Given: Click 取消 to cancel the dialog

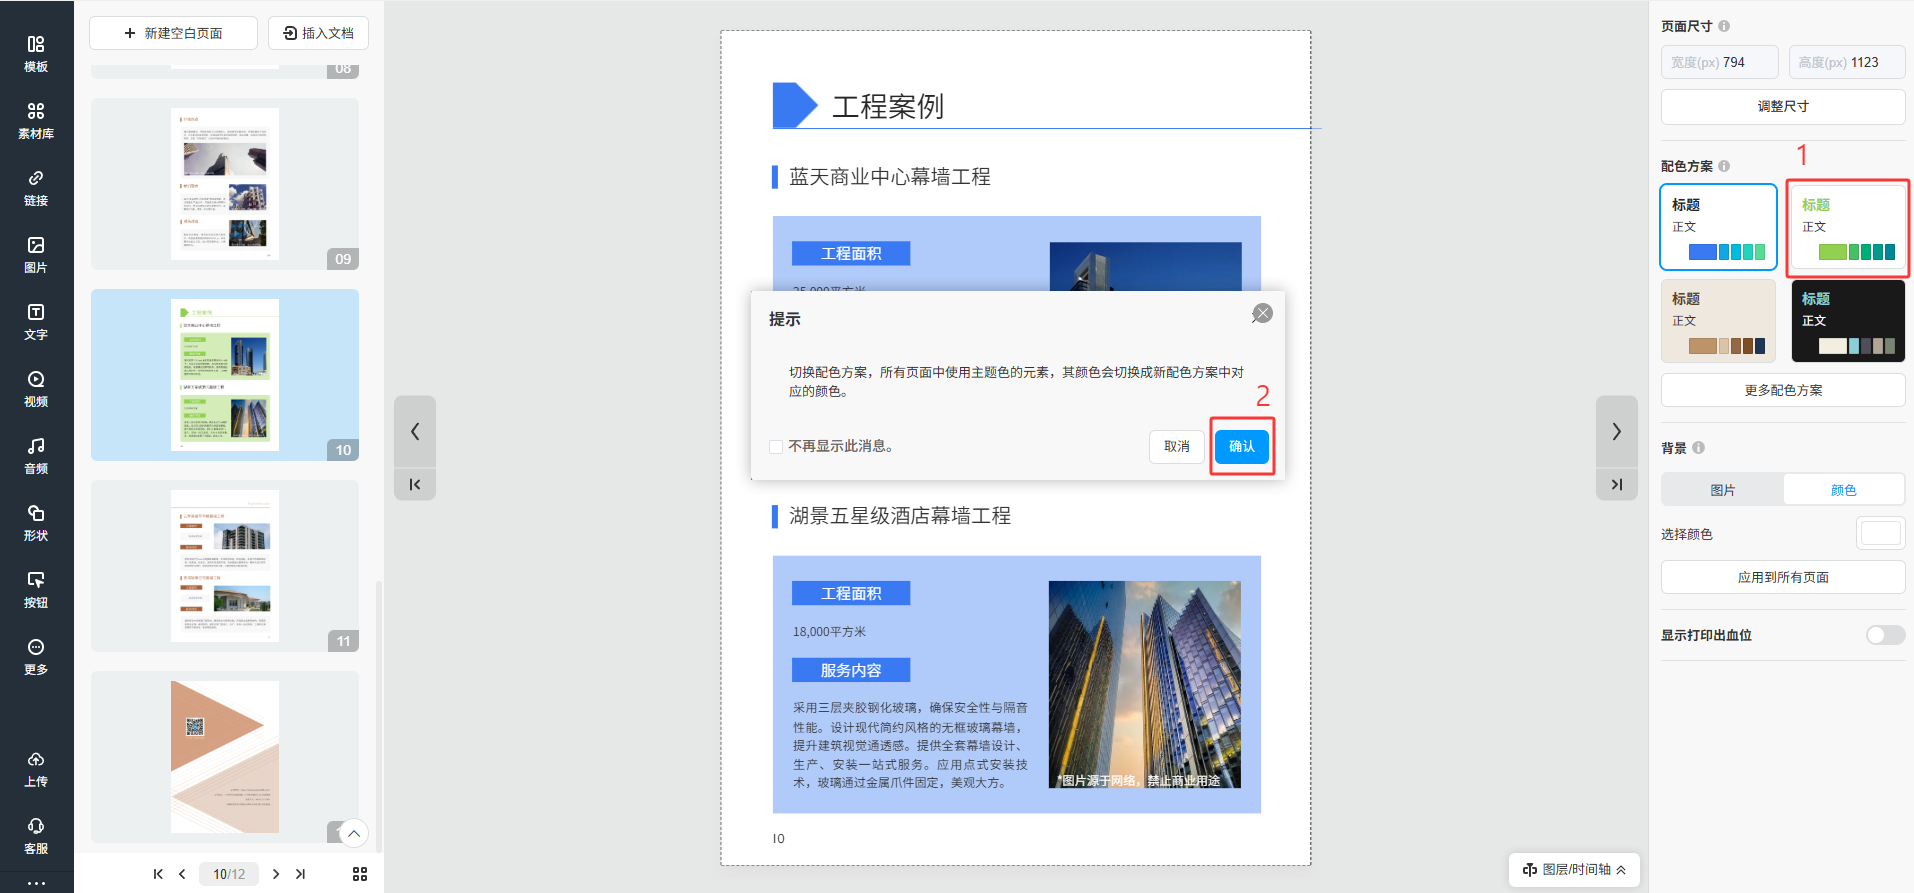Looking at the screenshot, I should (x=1176, y=446).
